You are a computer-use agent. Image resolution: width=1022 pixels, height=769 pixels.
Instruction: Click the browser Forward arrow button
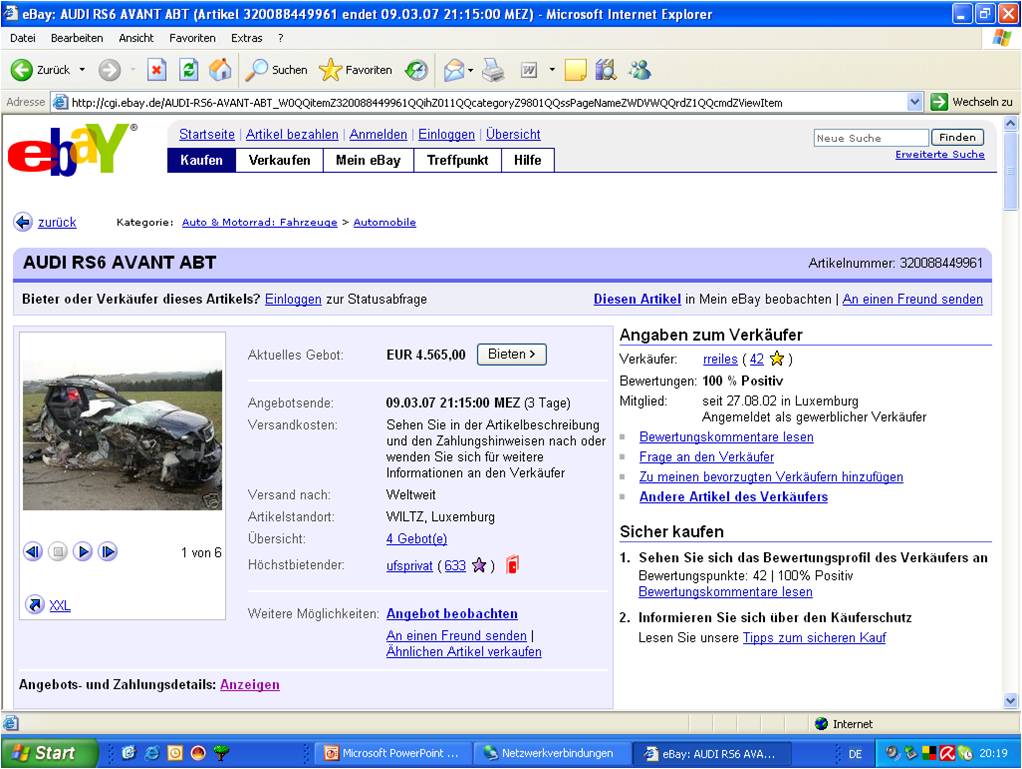coord(110,70)
